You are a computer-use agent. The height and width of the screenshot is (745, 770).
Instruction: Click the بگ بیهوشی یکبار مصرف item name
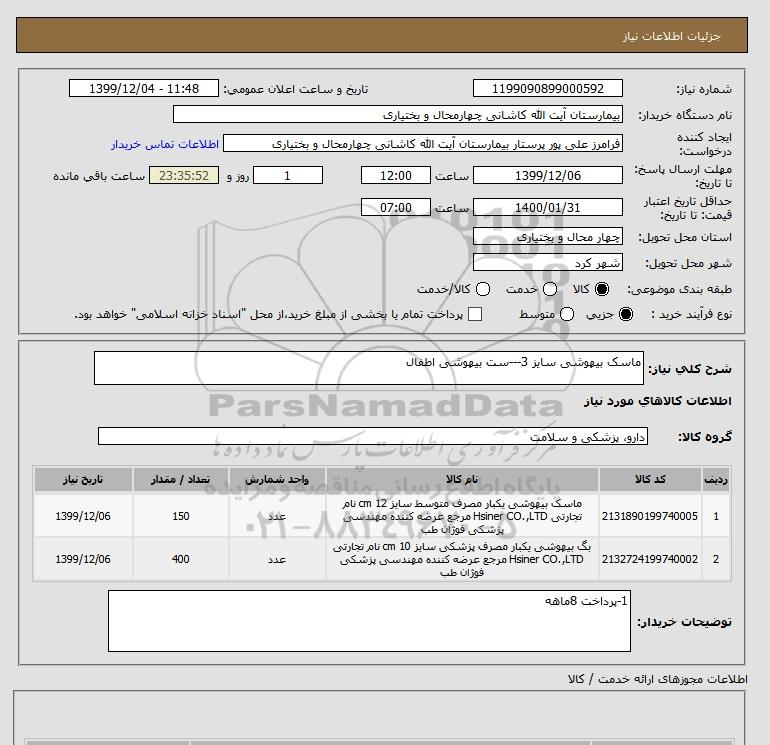[x=462, y=559]
